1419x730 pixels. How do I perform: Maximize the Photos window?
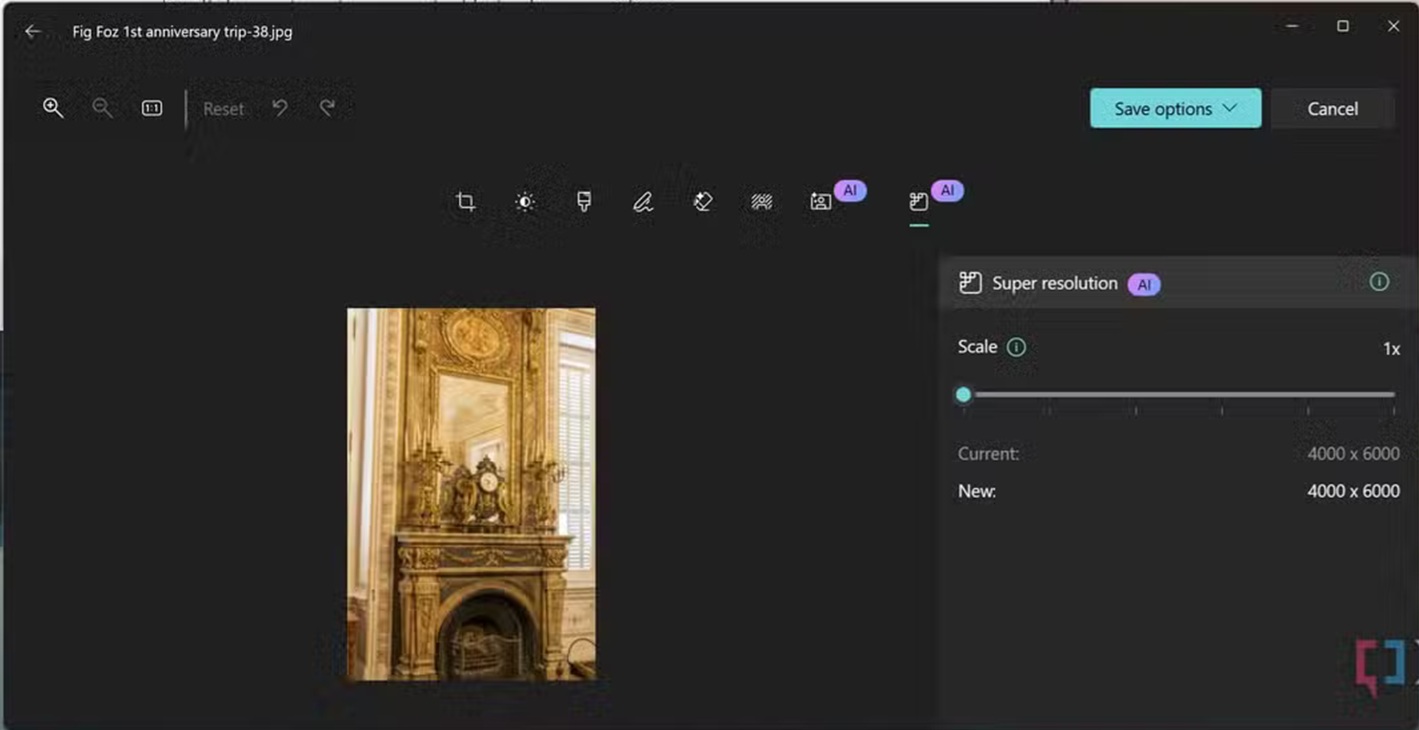tap(1342, 26)
